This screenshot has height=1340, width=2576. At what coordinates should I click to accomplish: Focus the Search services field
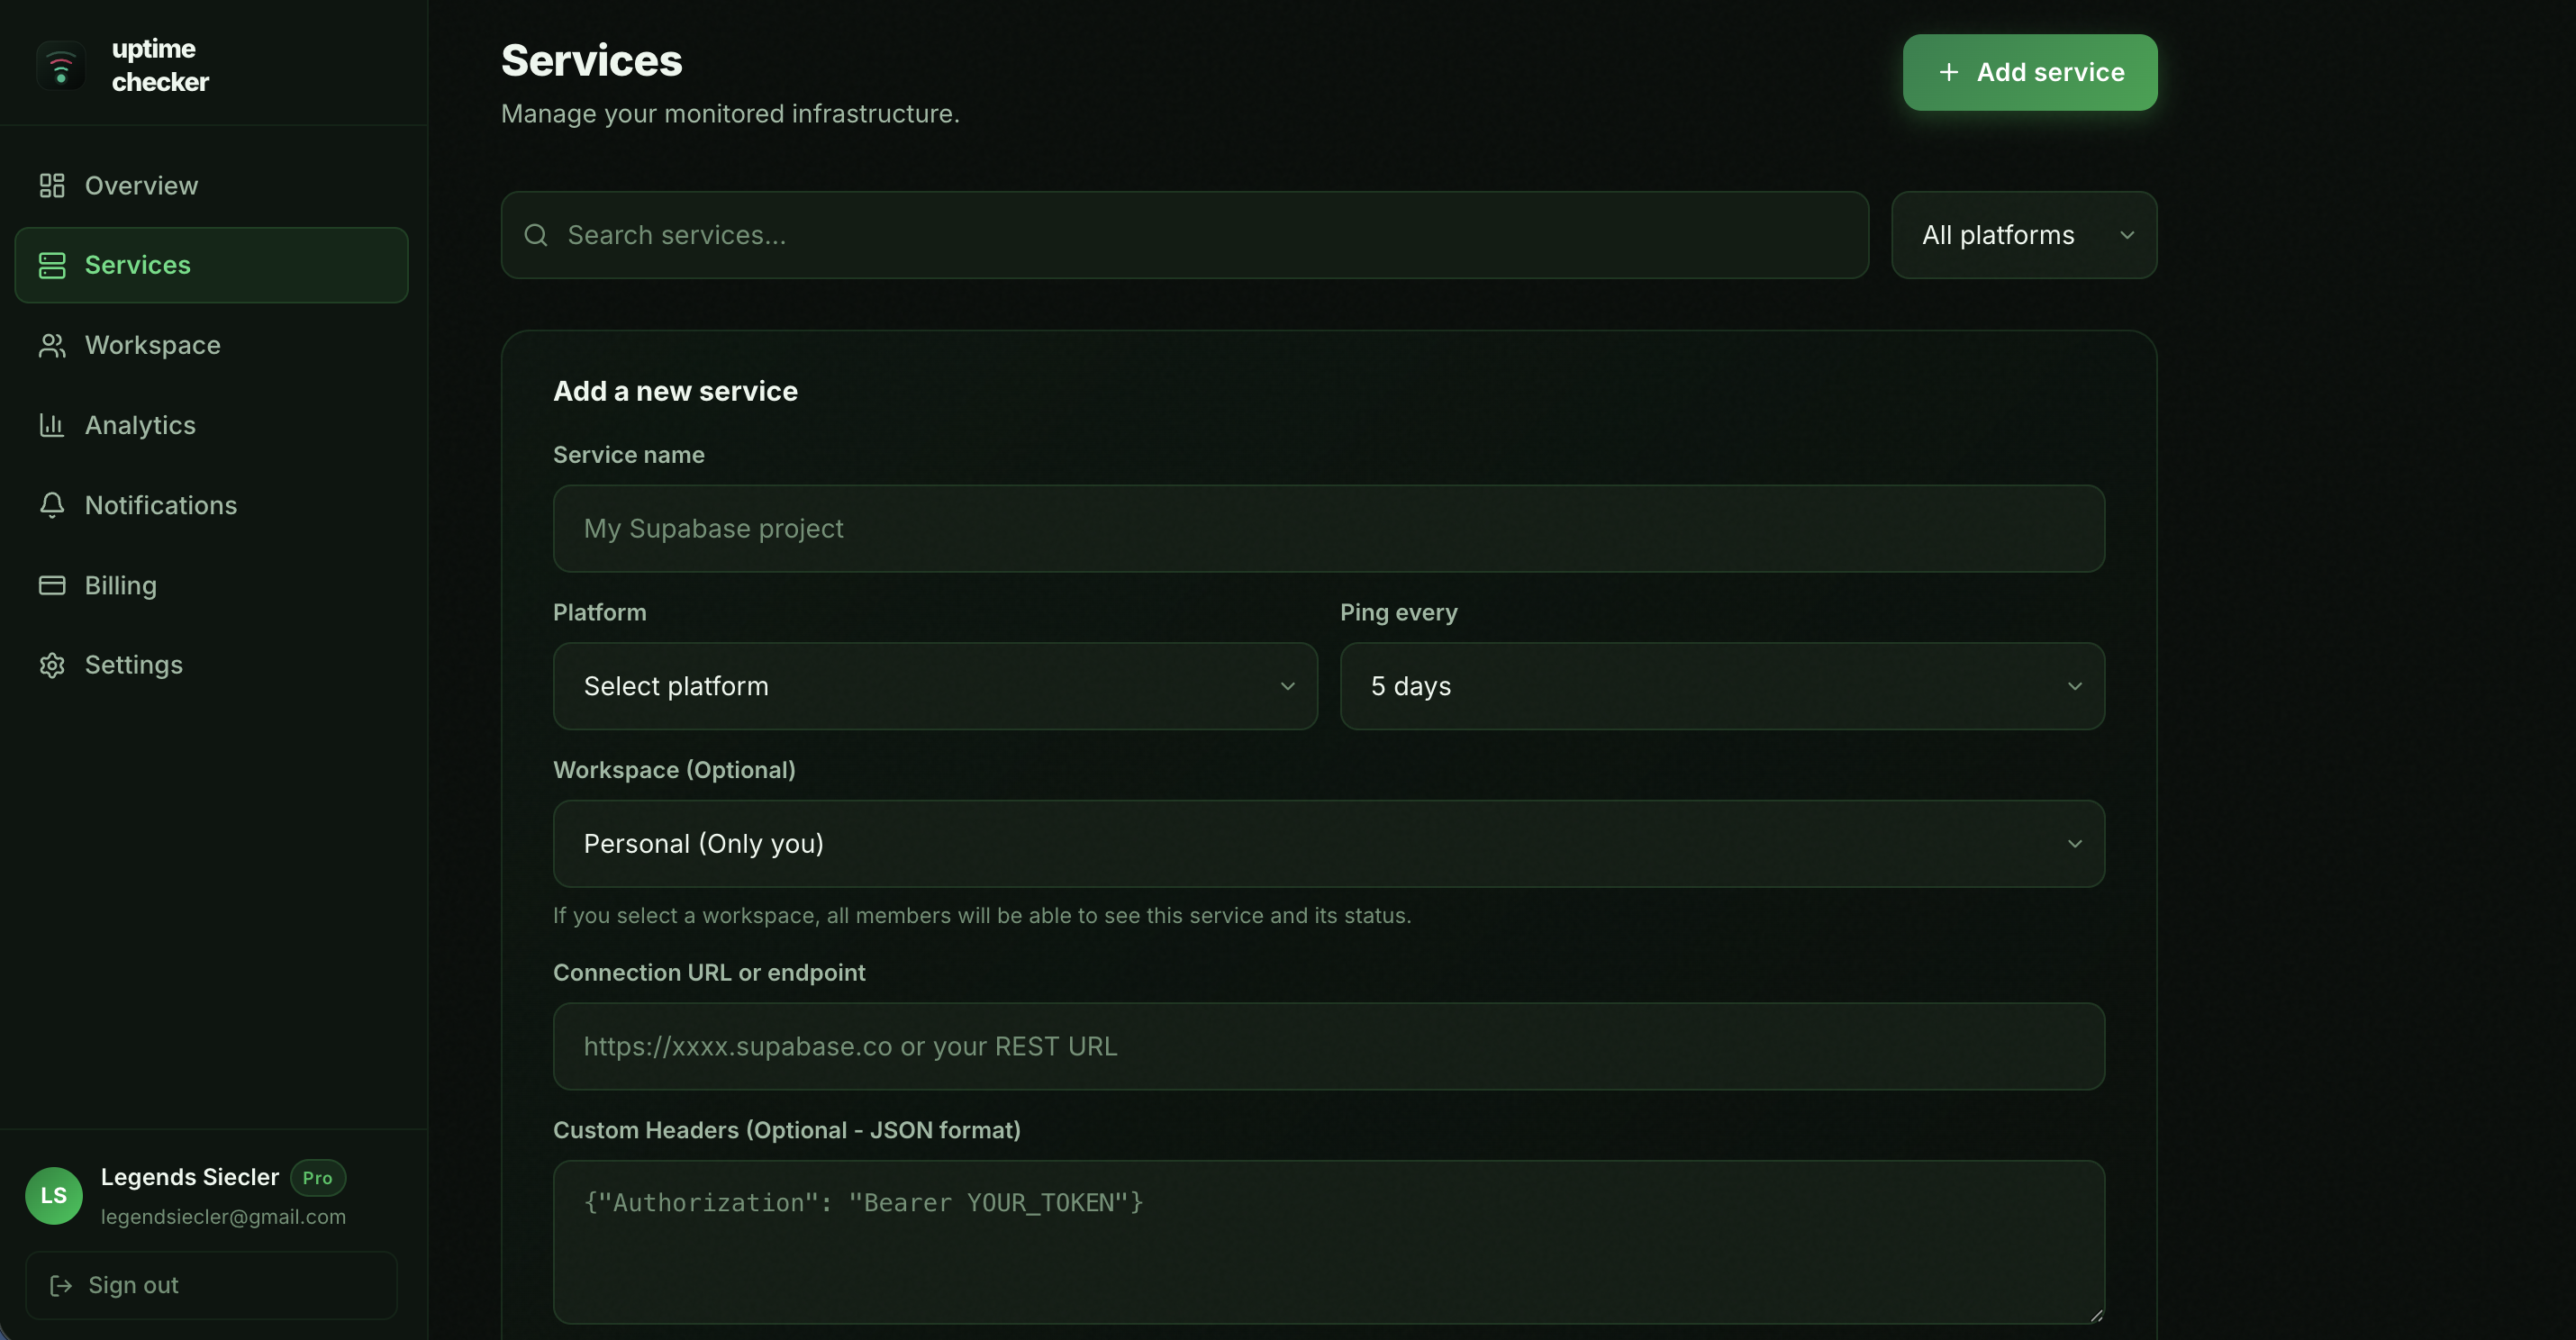[x=1185, y=235]
